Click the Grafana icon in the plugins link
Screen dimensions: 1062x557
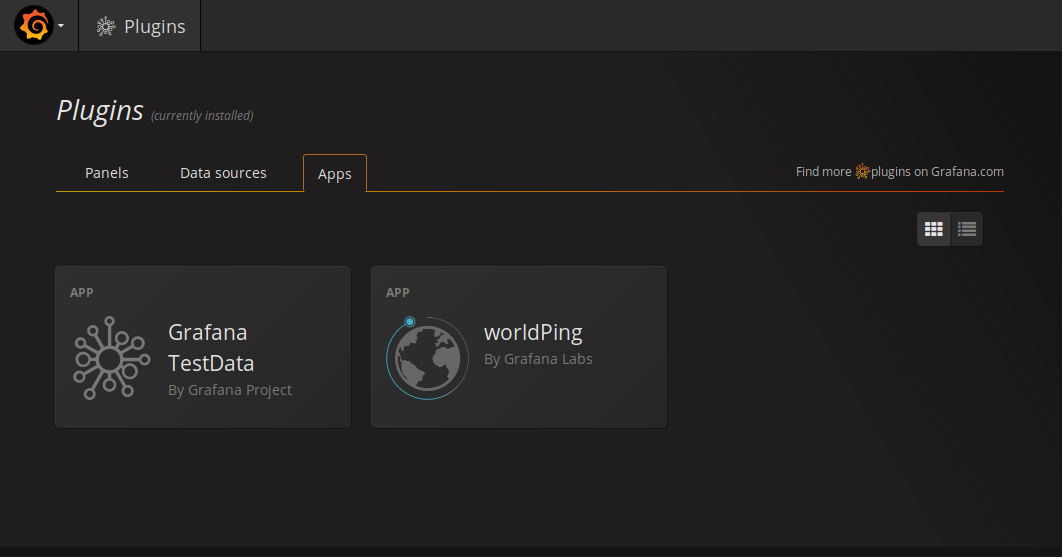[862, 171]
